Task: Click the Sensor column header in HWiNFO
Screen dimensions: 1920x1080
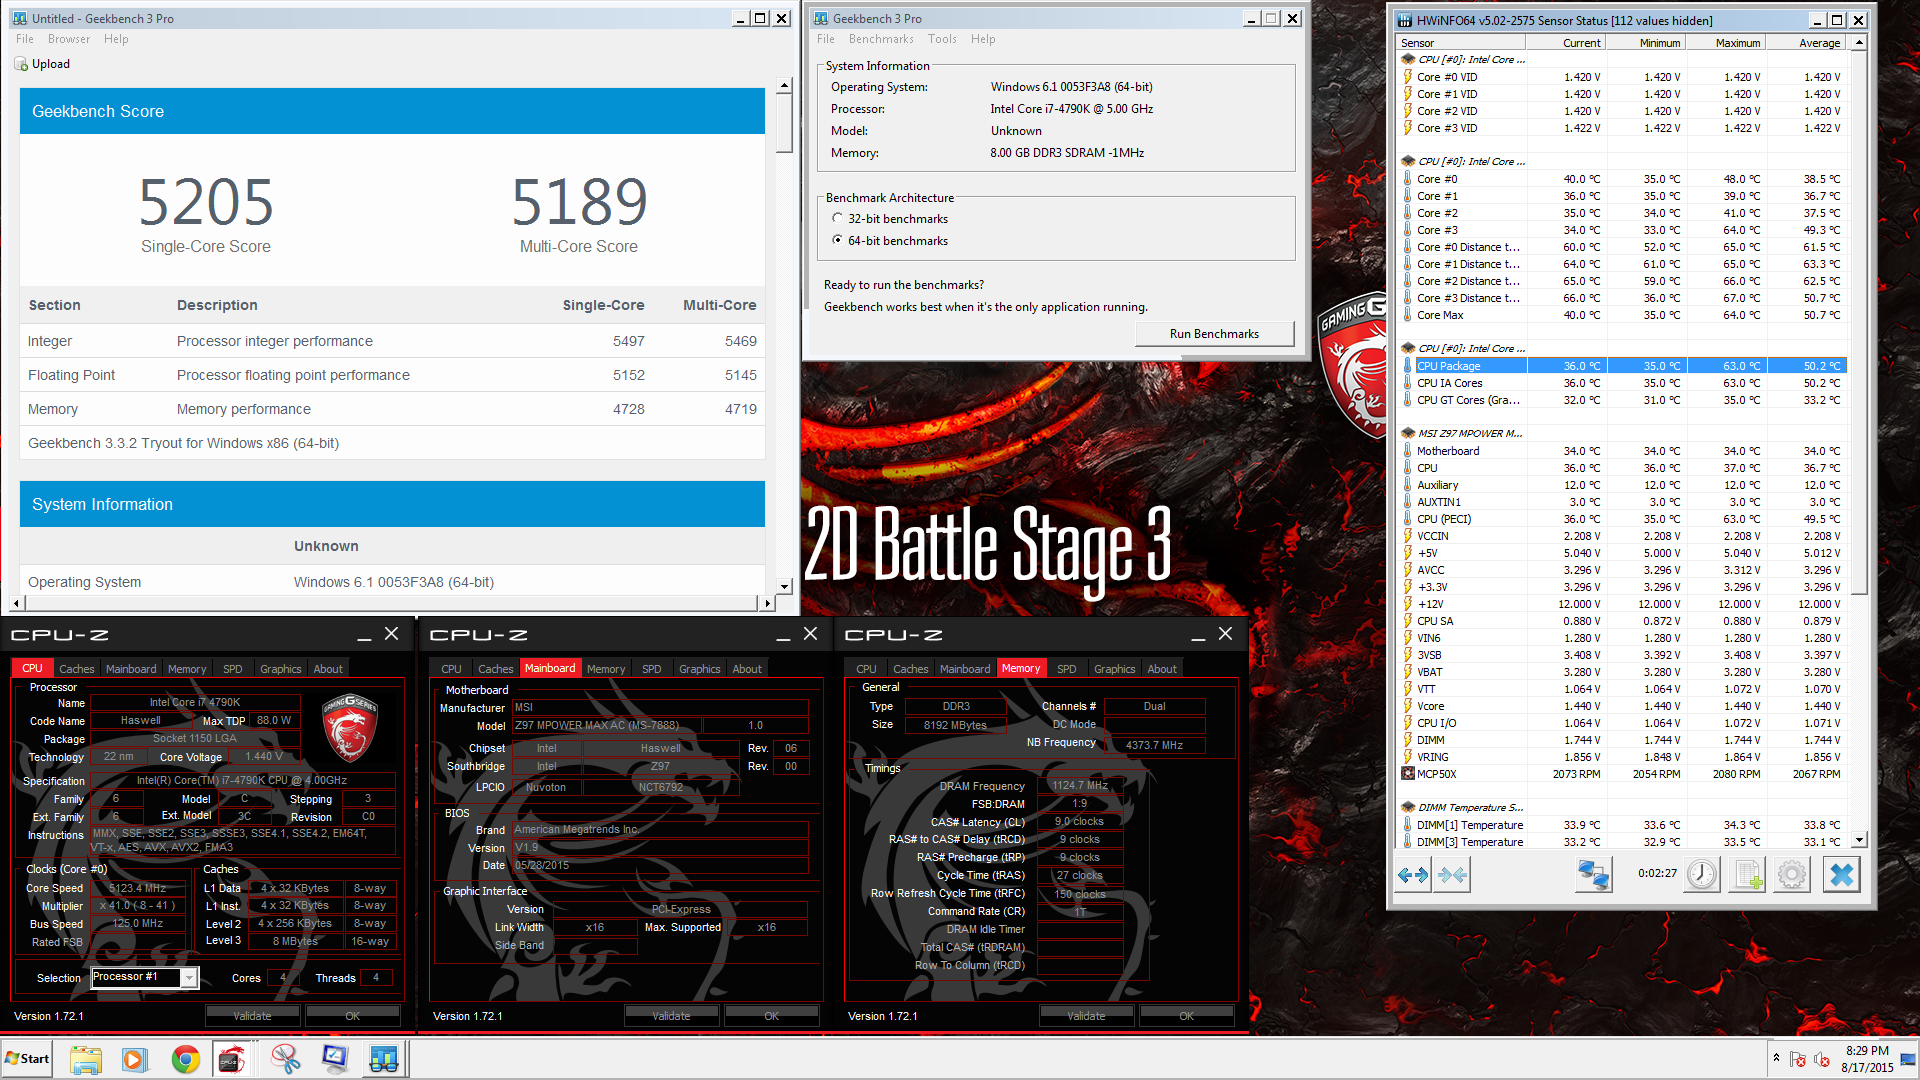Action: click(1460, 43)
